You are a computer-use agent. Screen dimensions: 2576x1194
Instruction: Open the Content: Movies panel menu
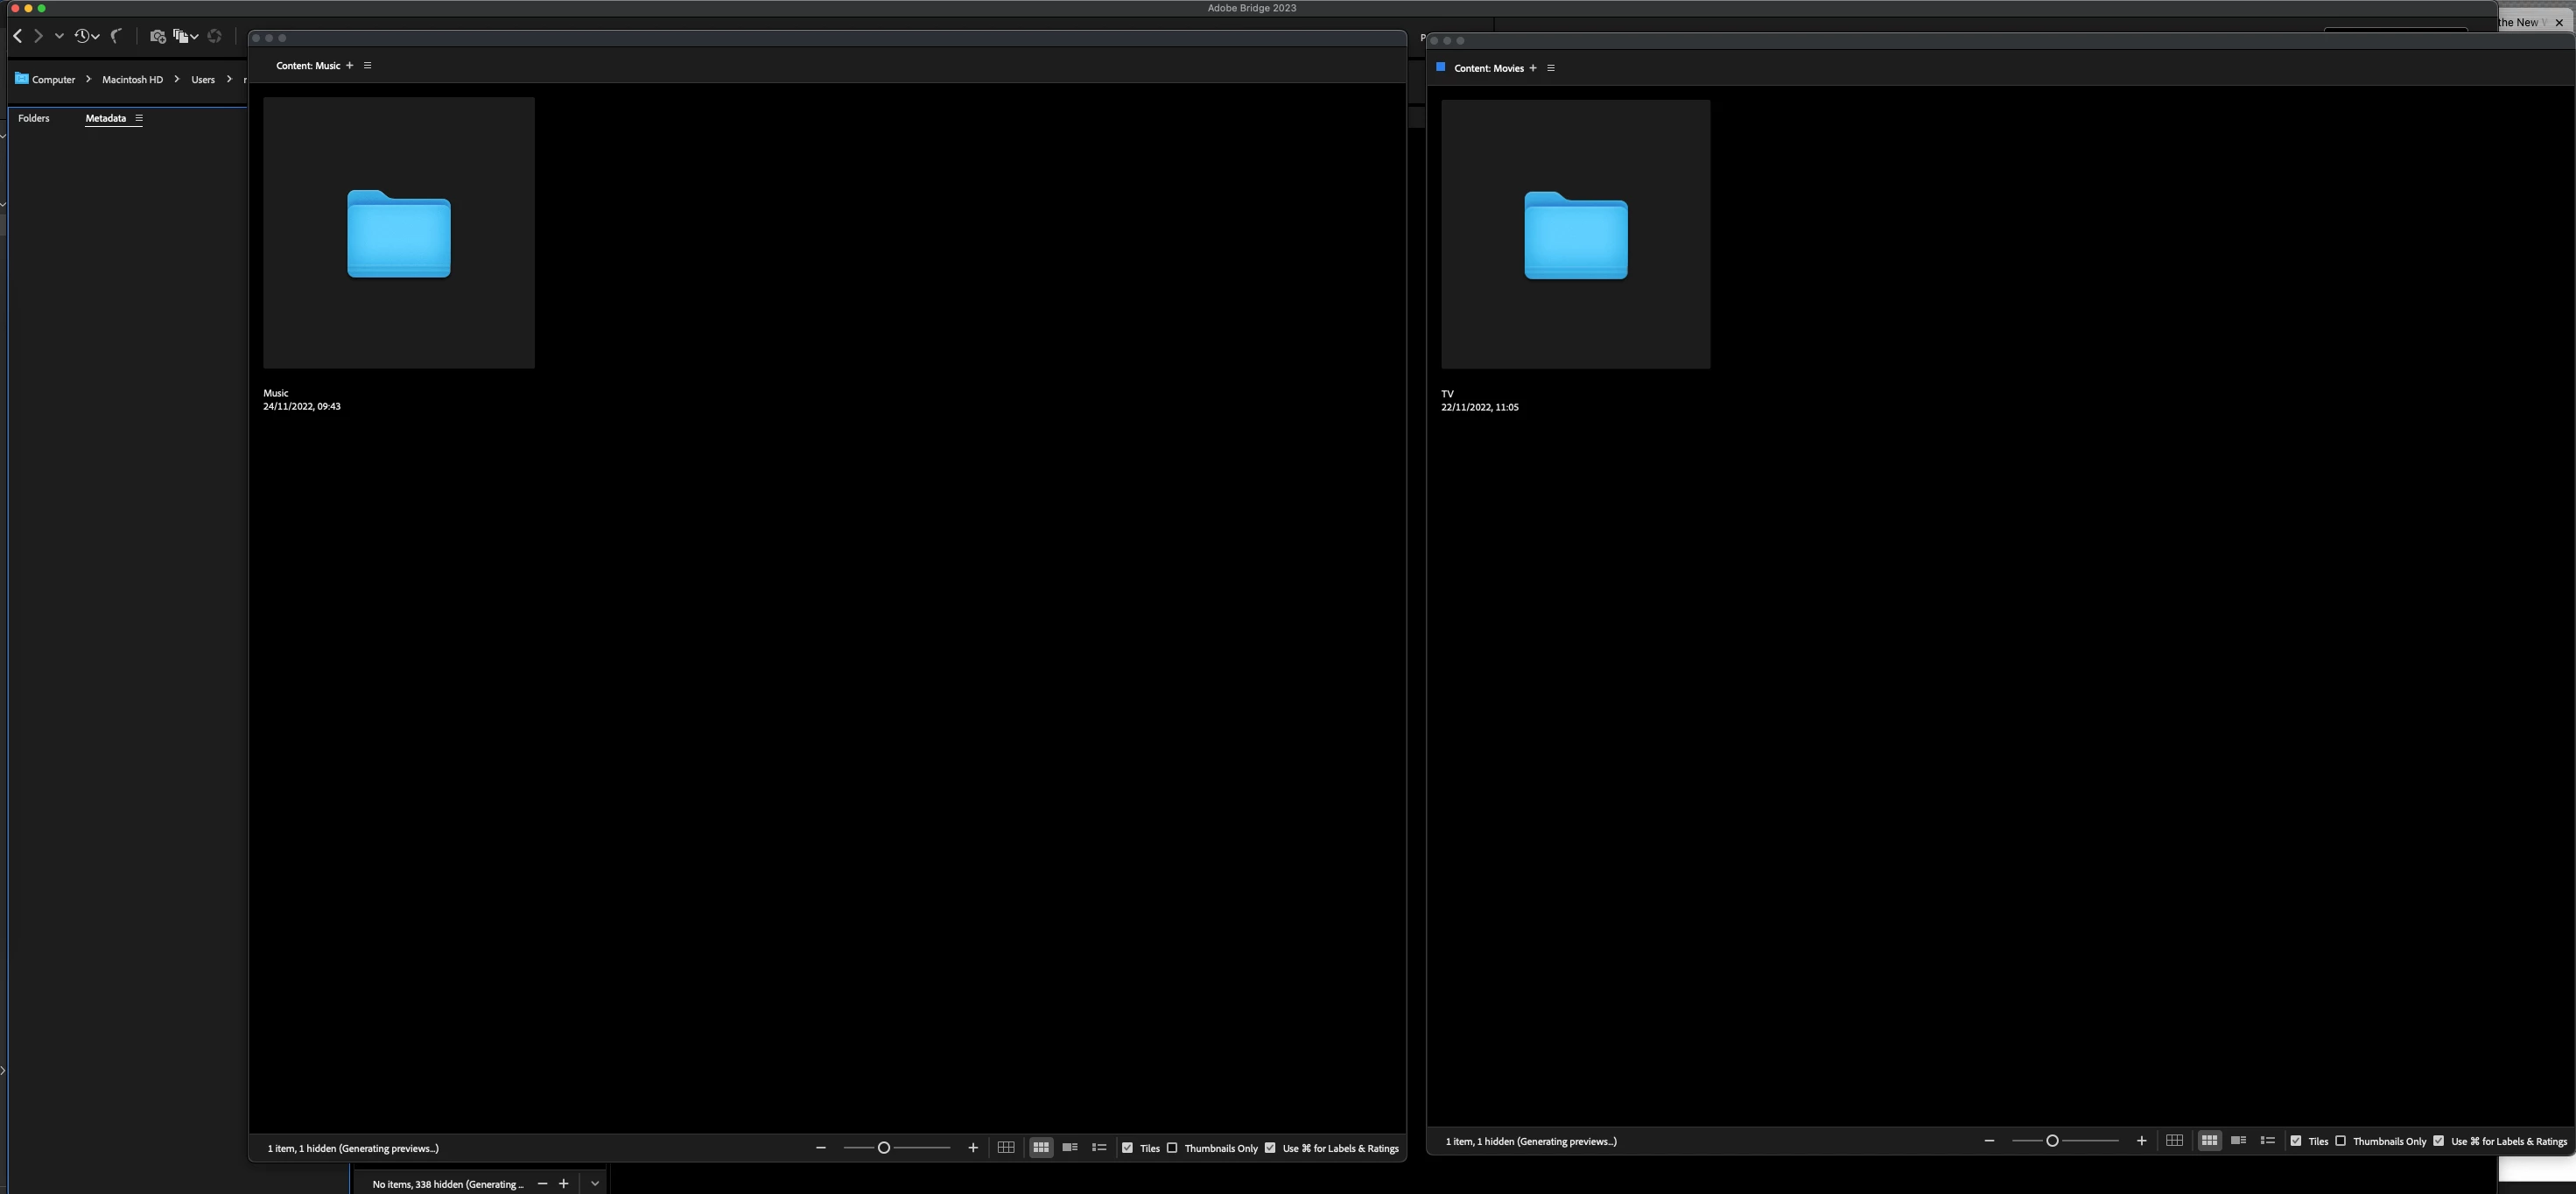[1551, 68]
